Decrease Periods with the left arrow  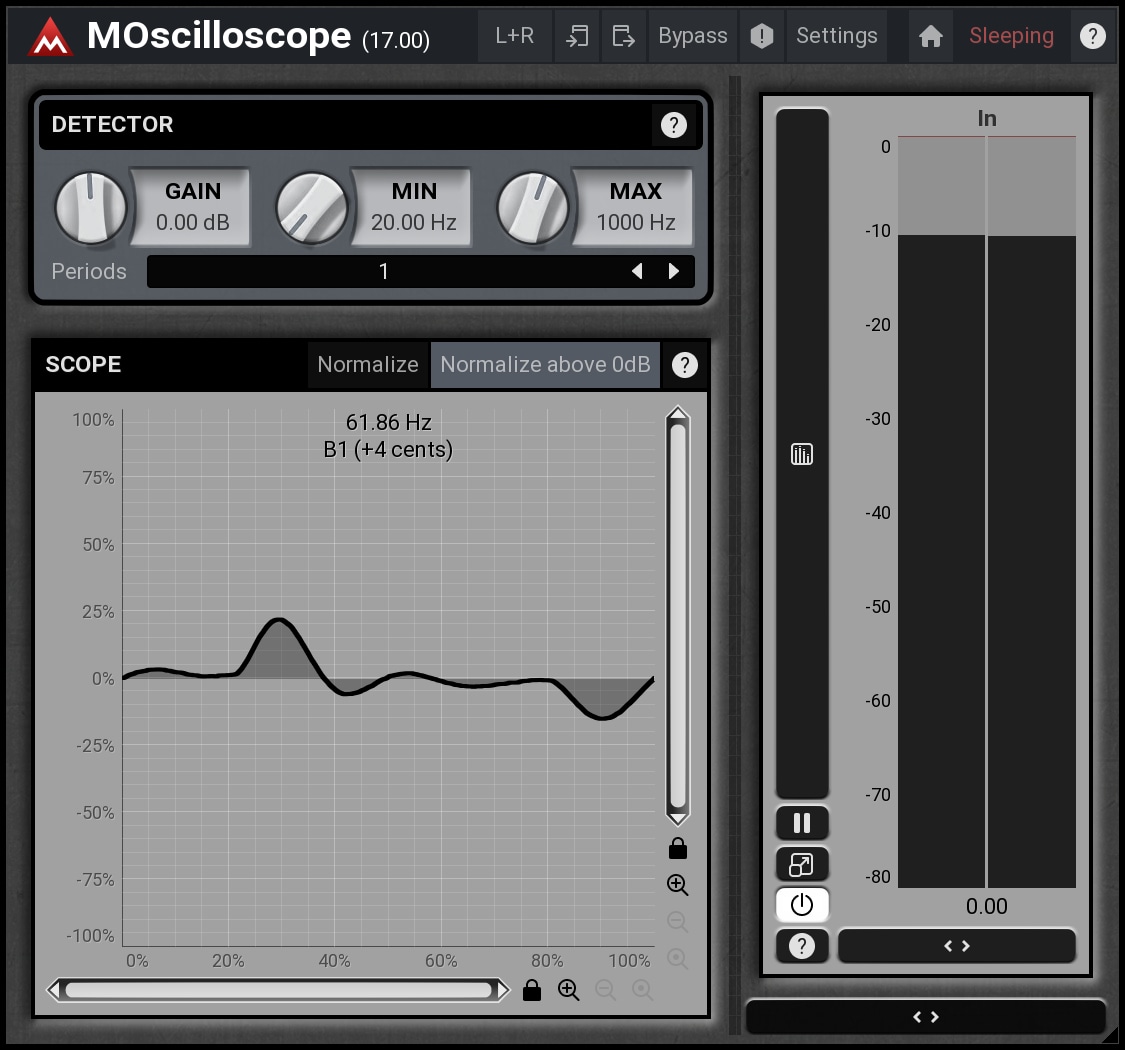click(637, 271)
